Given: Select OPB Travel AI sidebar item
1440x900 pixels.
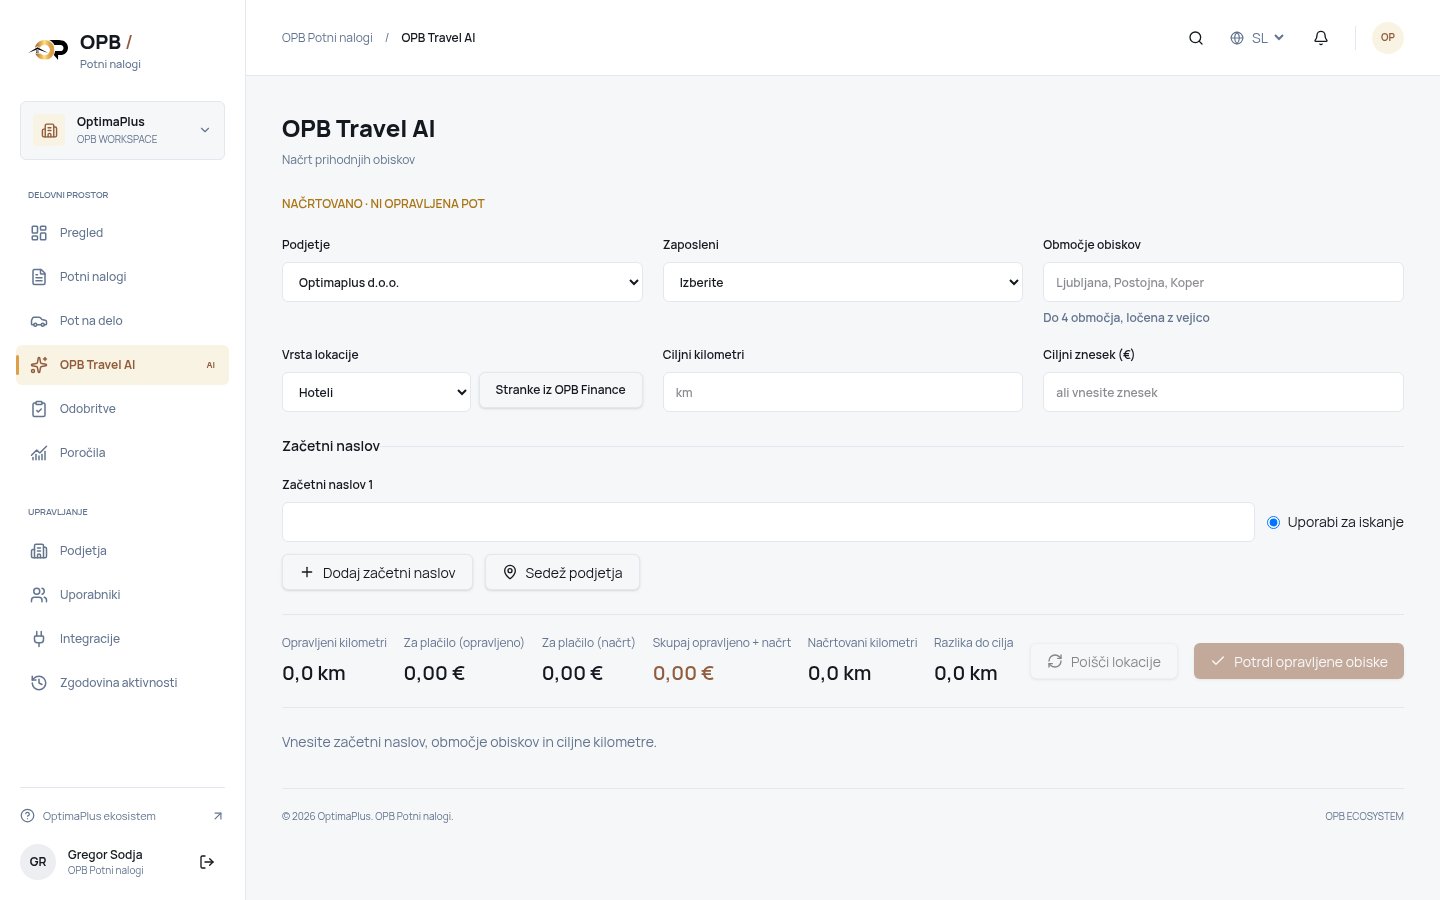Looking at the screenshot, I should [x=122, y=365].
